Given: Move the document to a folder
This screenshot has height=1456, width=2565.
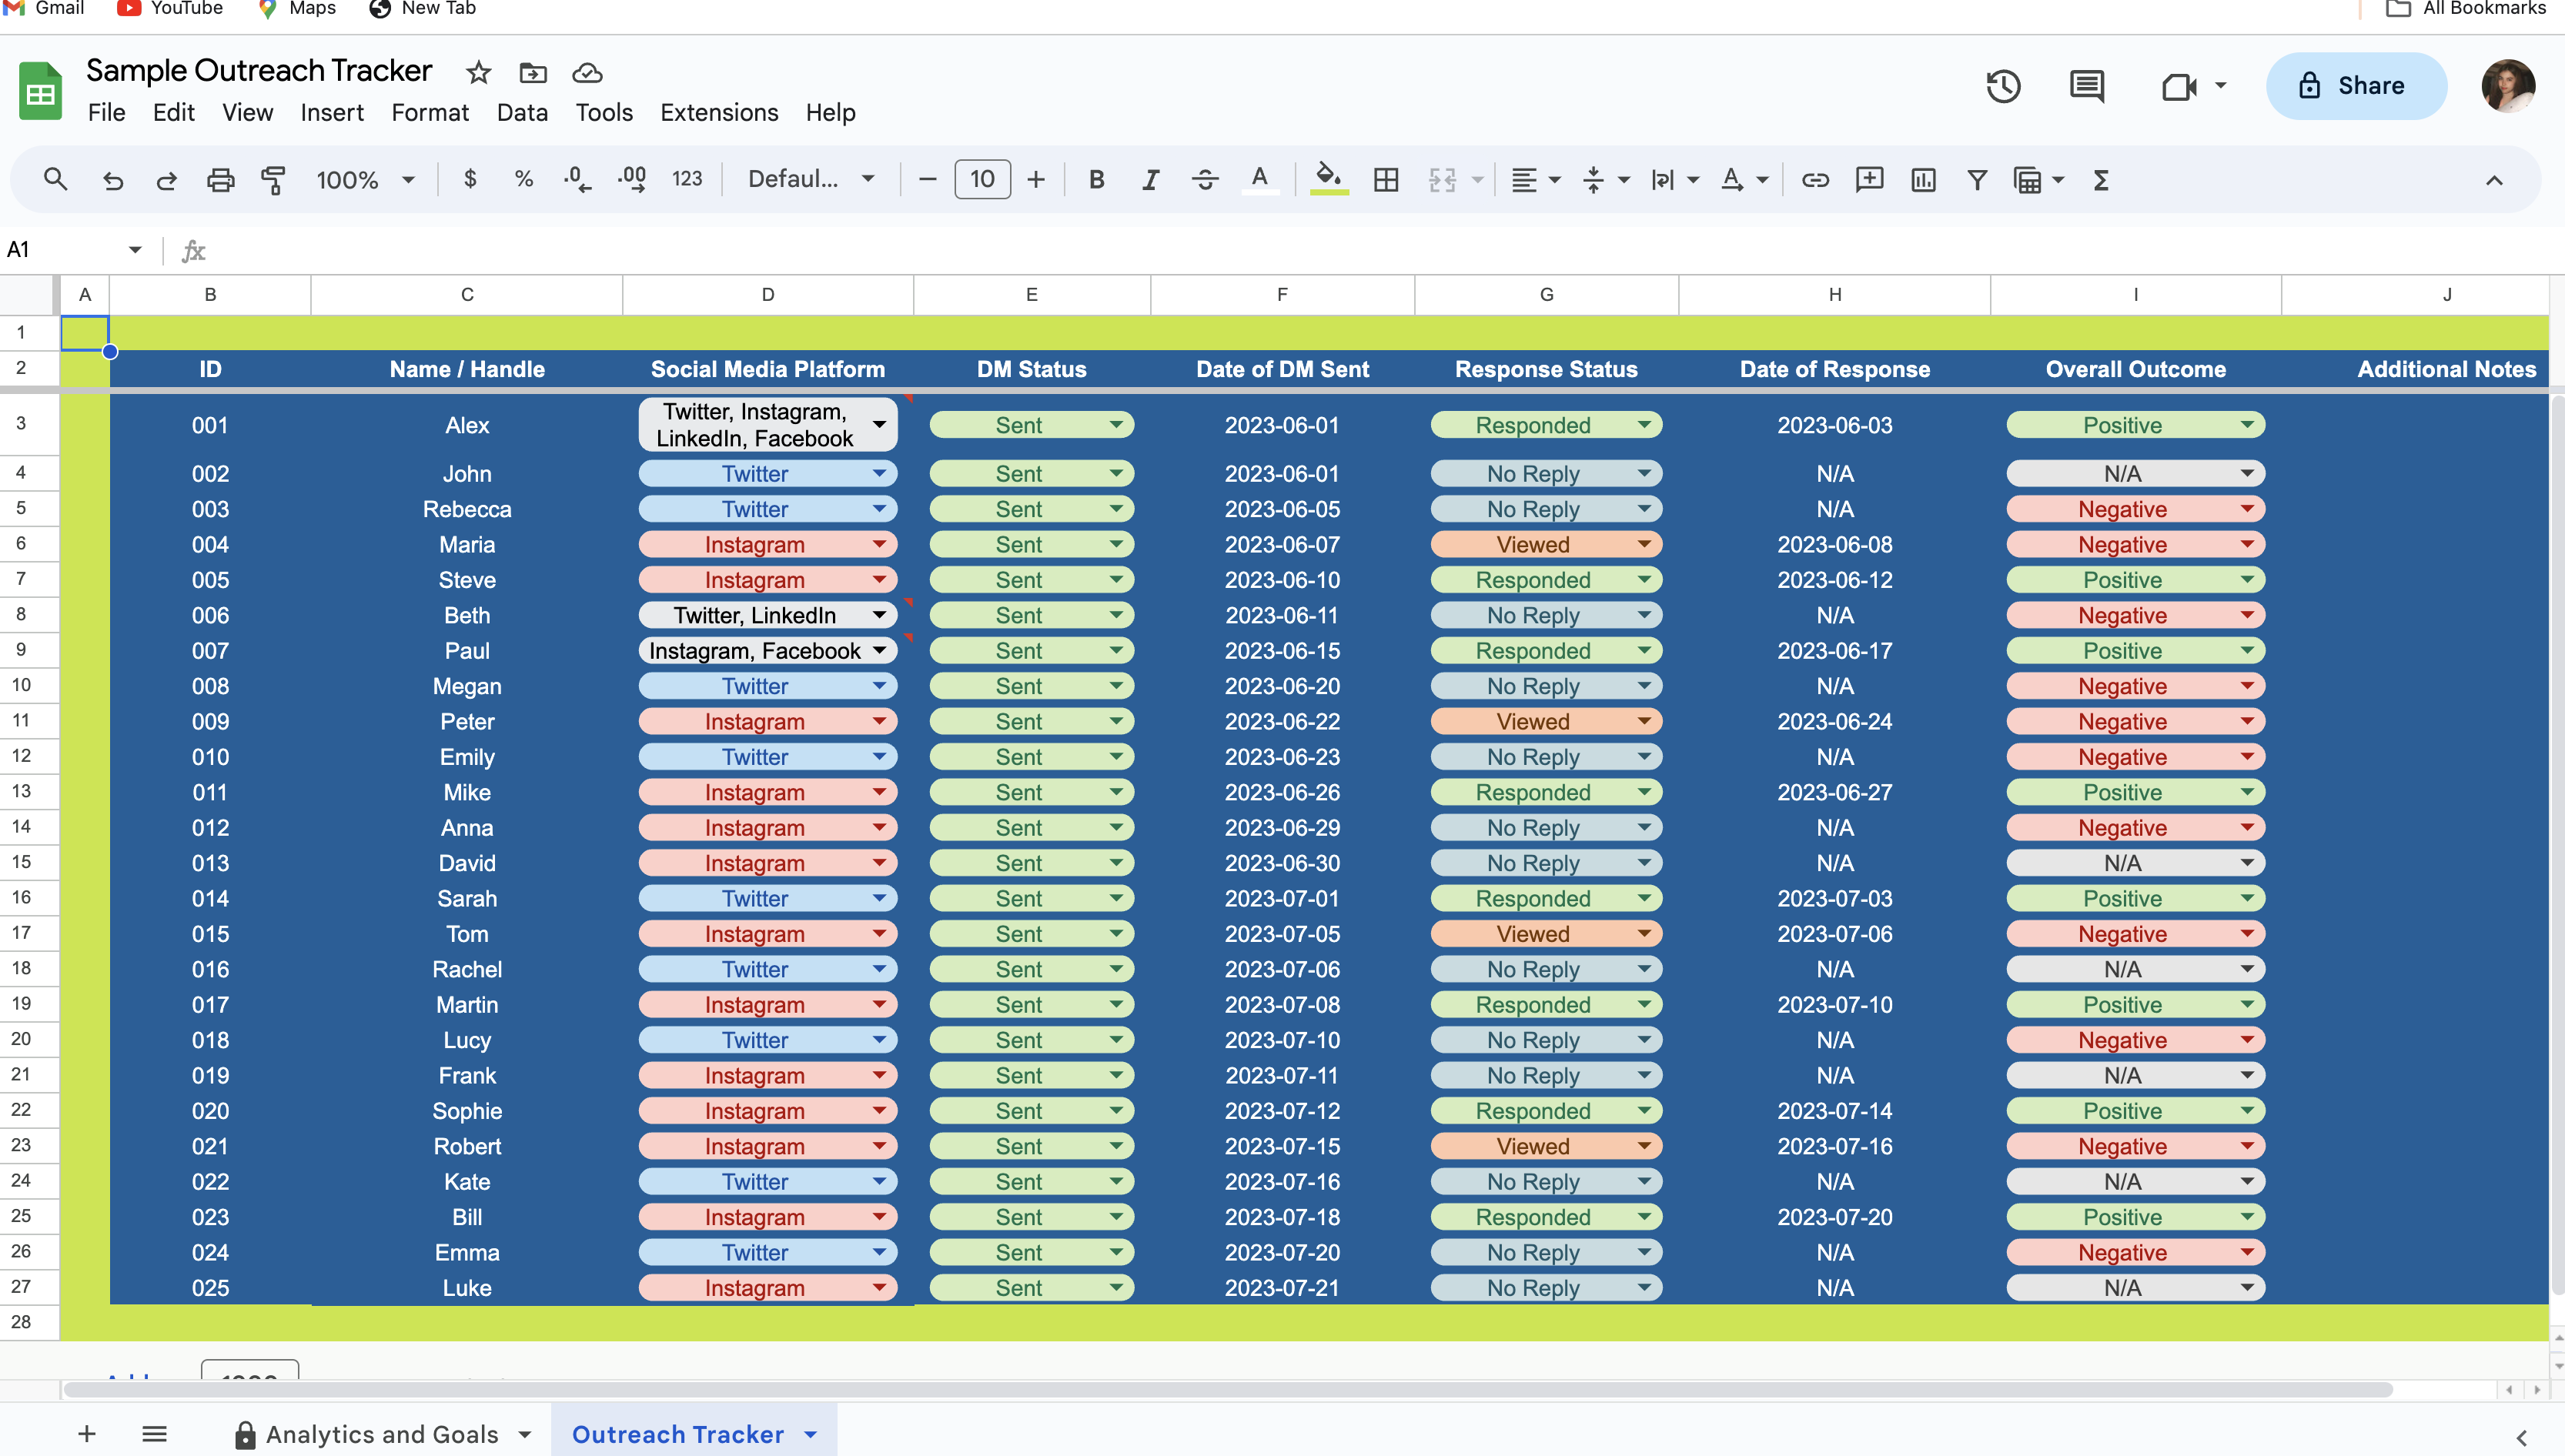Looking at the screenshot, I should coord(533,73).
